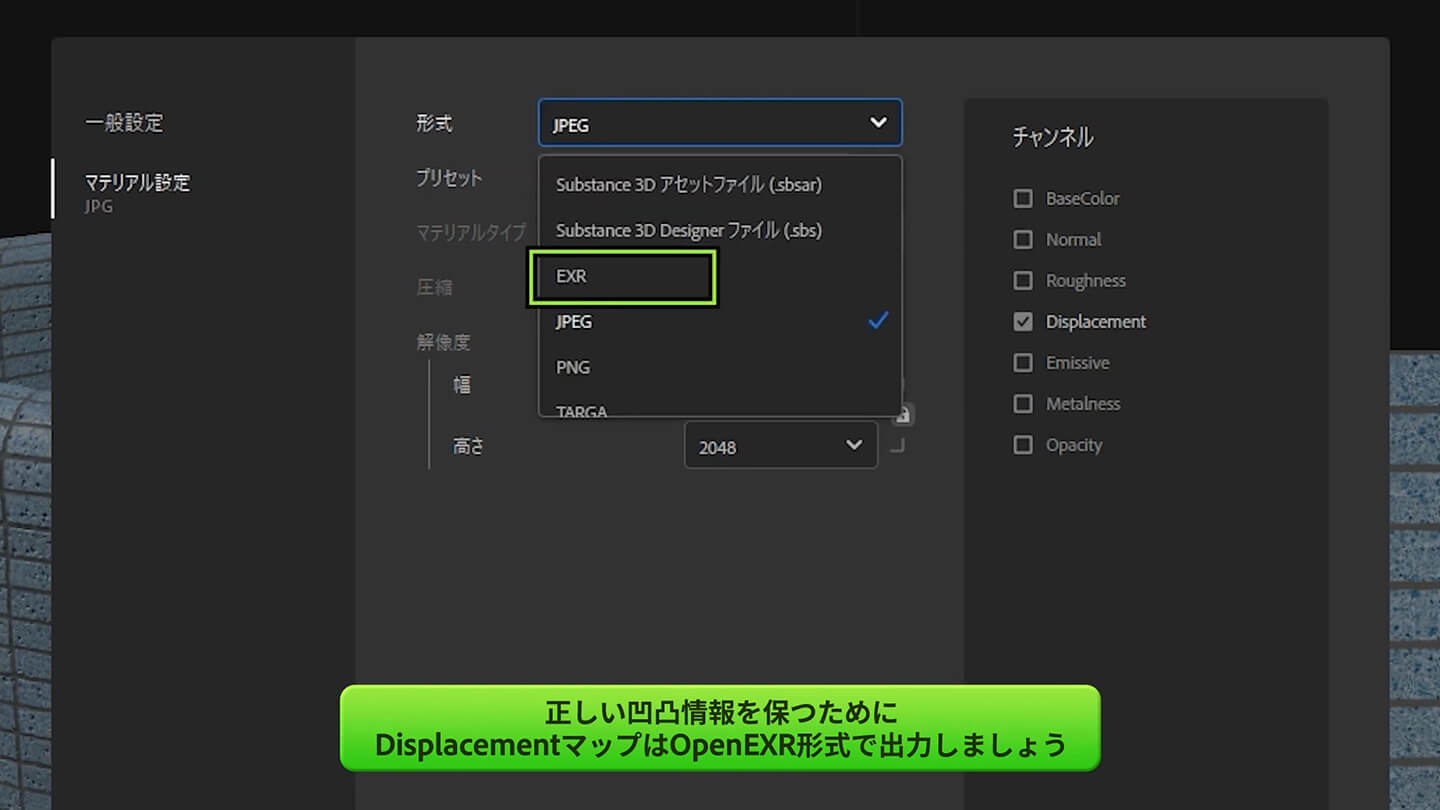The width and height of the screenshot is (1440, 810).
Task: Uncheck the Displacement channel checkbox
Action: [x=1023, y=322]
